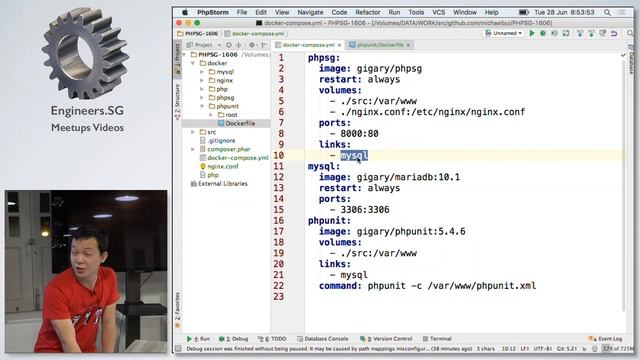Click the battery status icon

[524, 12]
